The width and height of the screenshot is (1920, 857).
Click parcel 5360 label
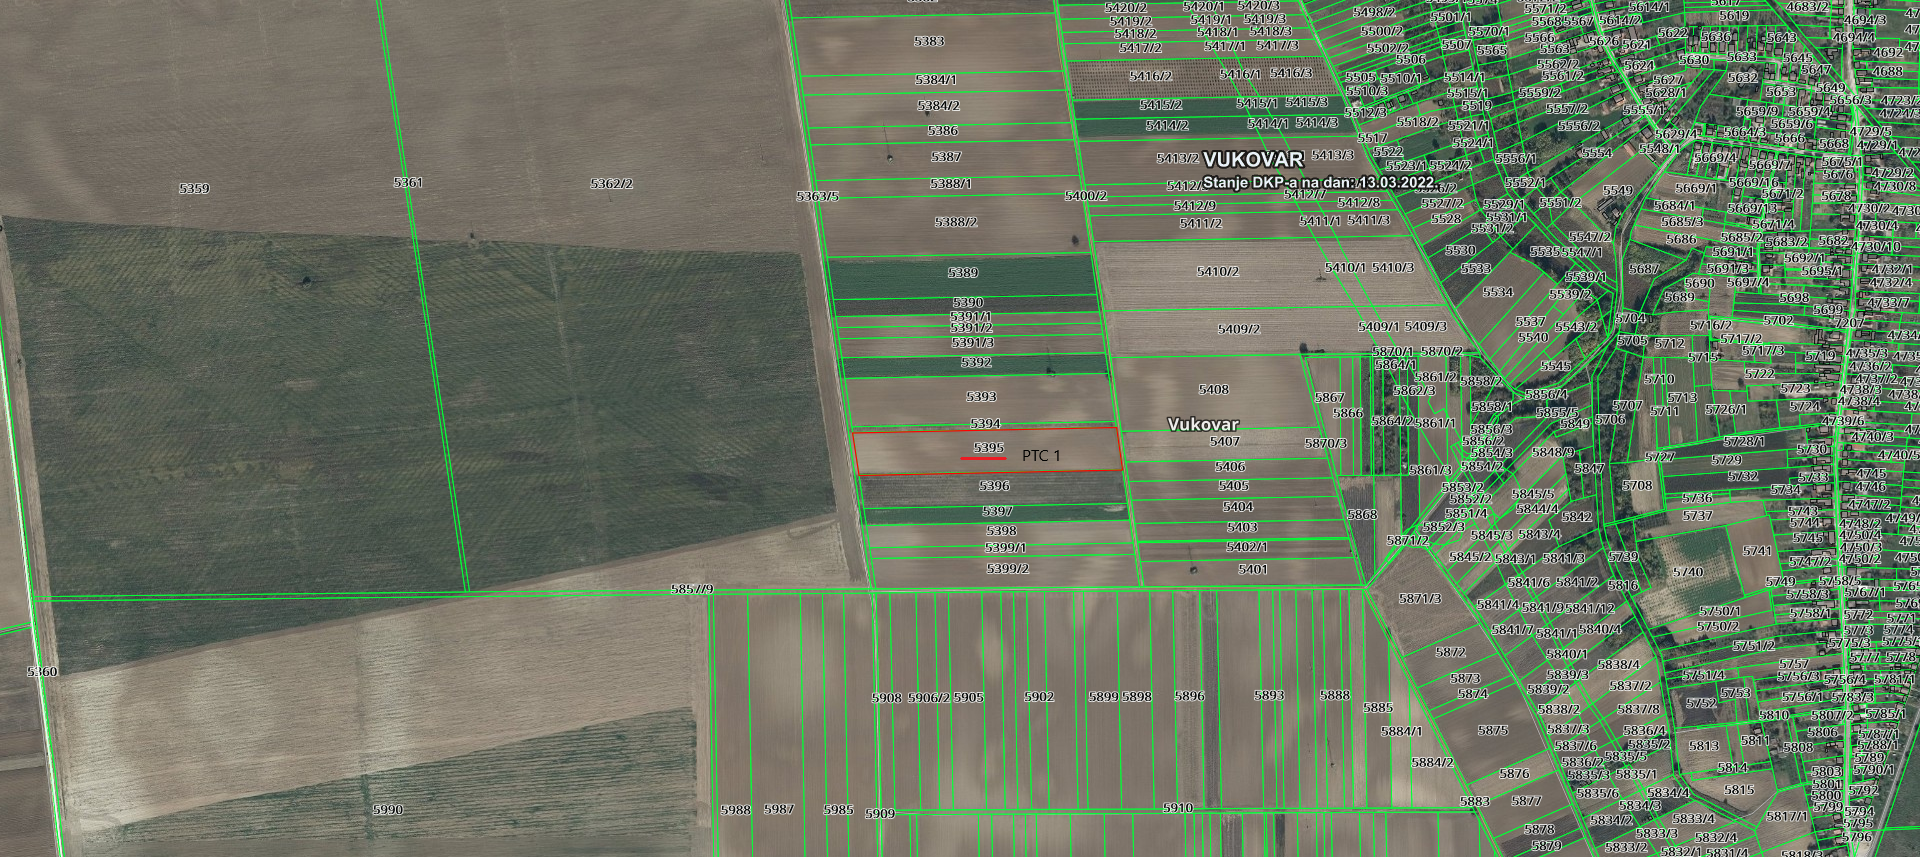point(42,672)
